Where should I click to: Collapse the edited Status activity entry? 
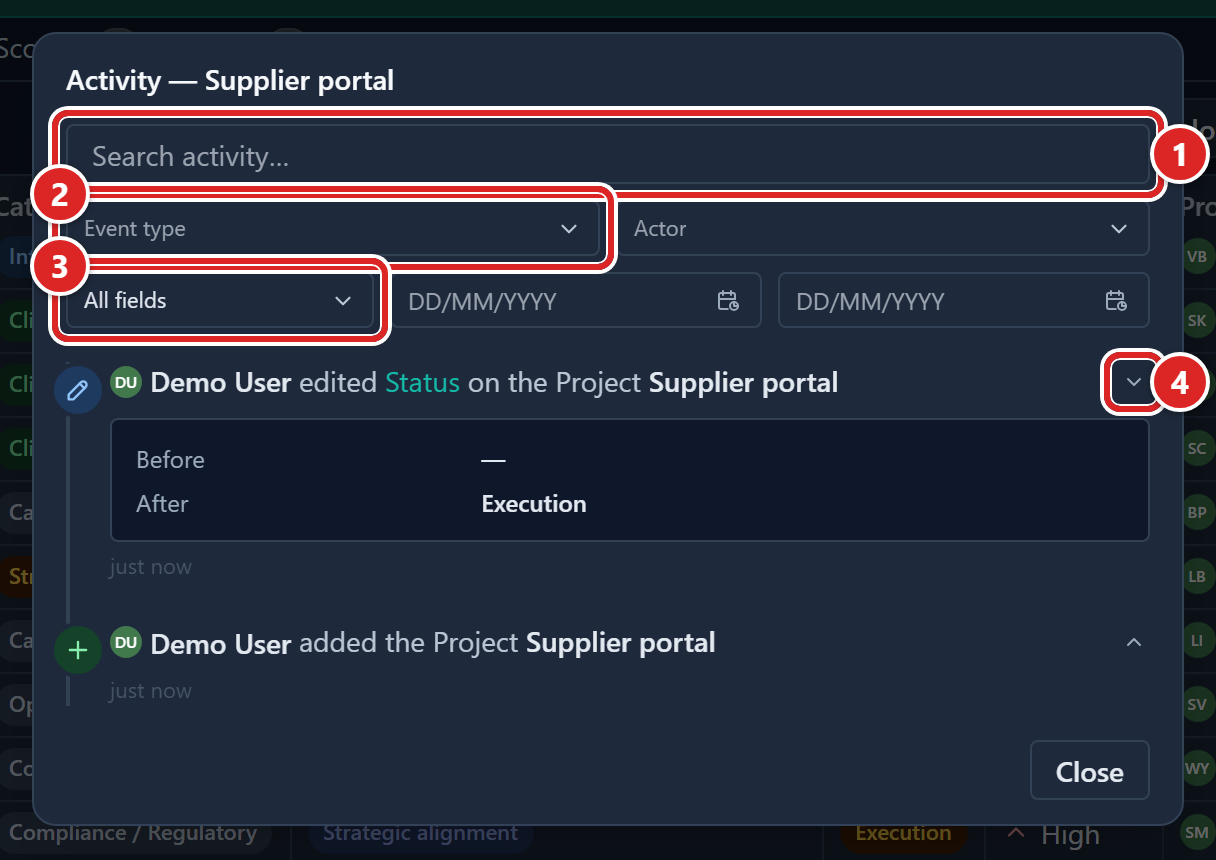pyautogui.click(x=1134, y=382)
